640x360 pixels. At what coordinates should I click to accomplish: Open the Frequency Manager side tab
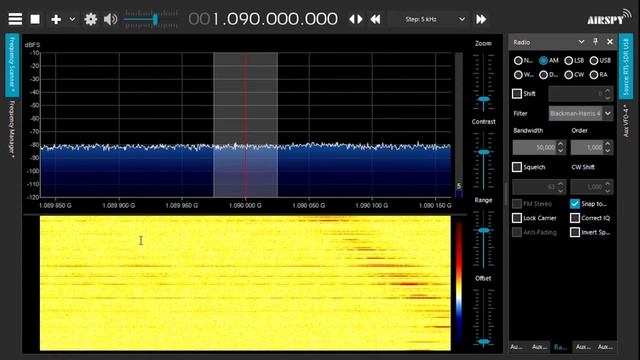click(12, 128)
